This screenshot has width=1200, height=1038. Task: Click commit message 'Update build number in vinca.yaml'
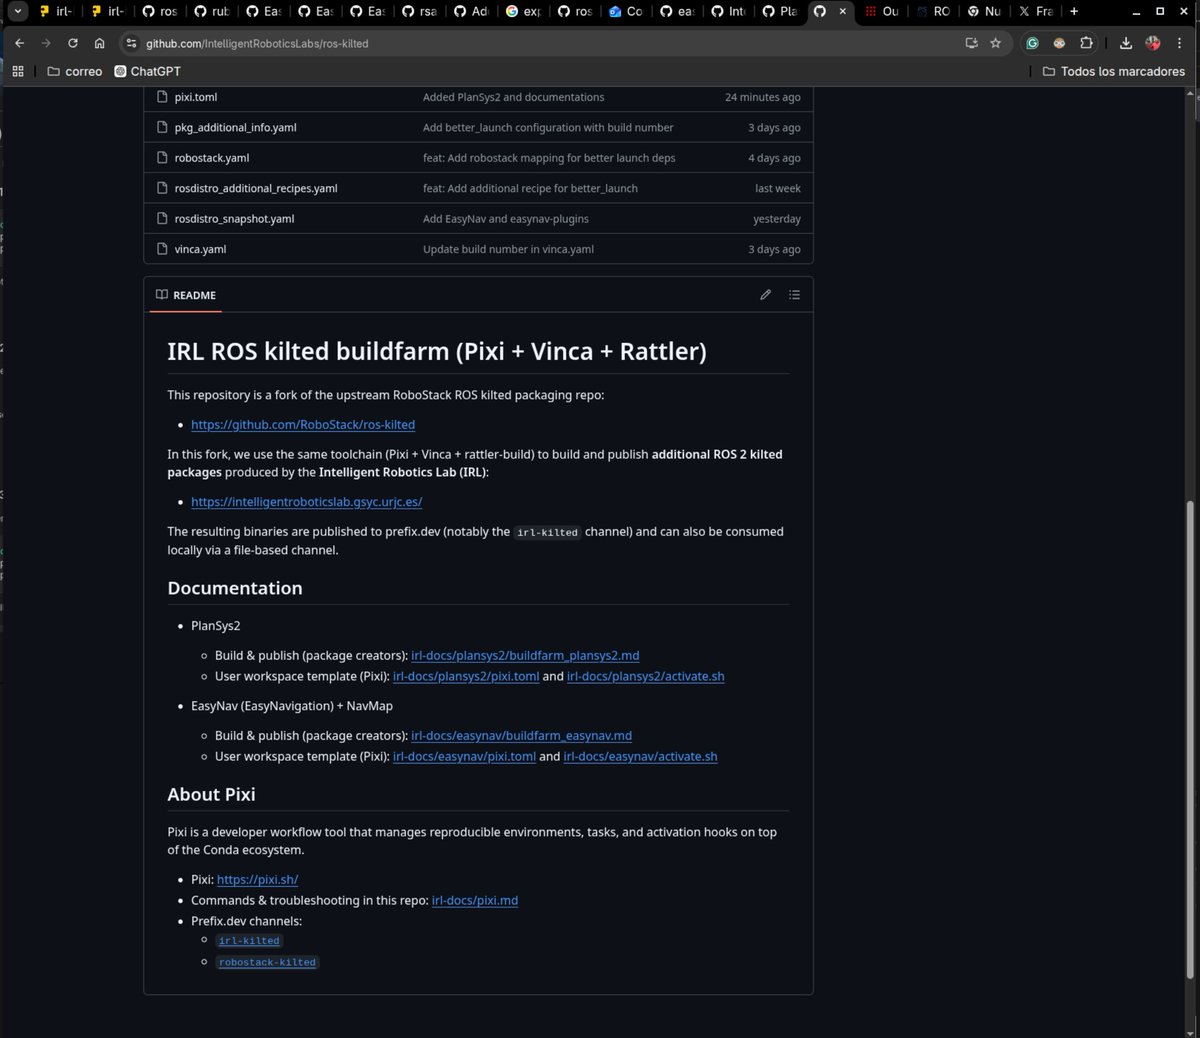[x=508, y=249]
